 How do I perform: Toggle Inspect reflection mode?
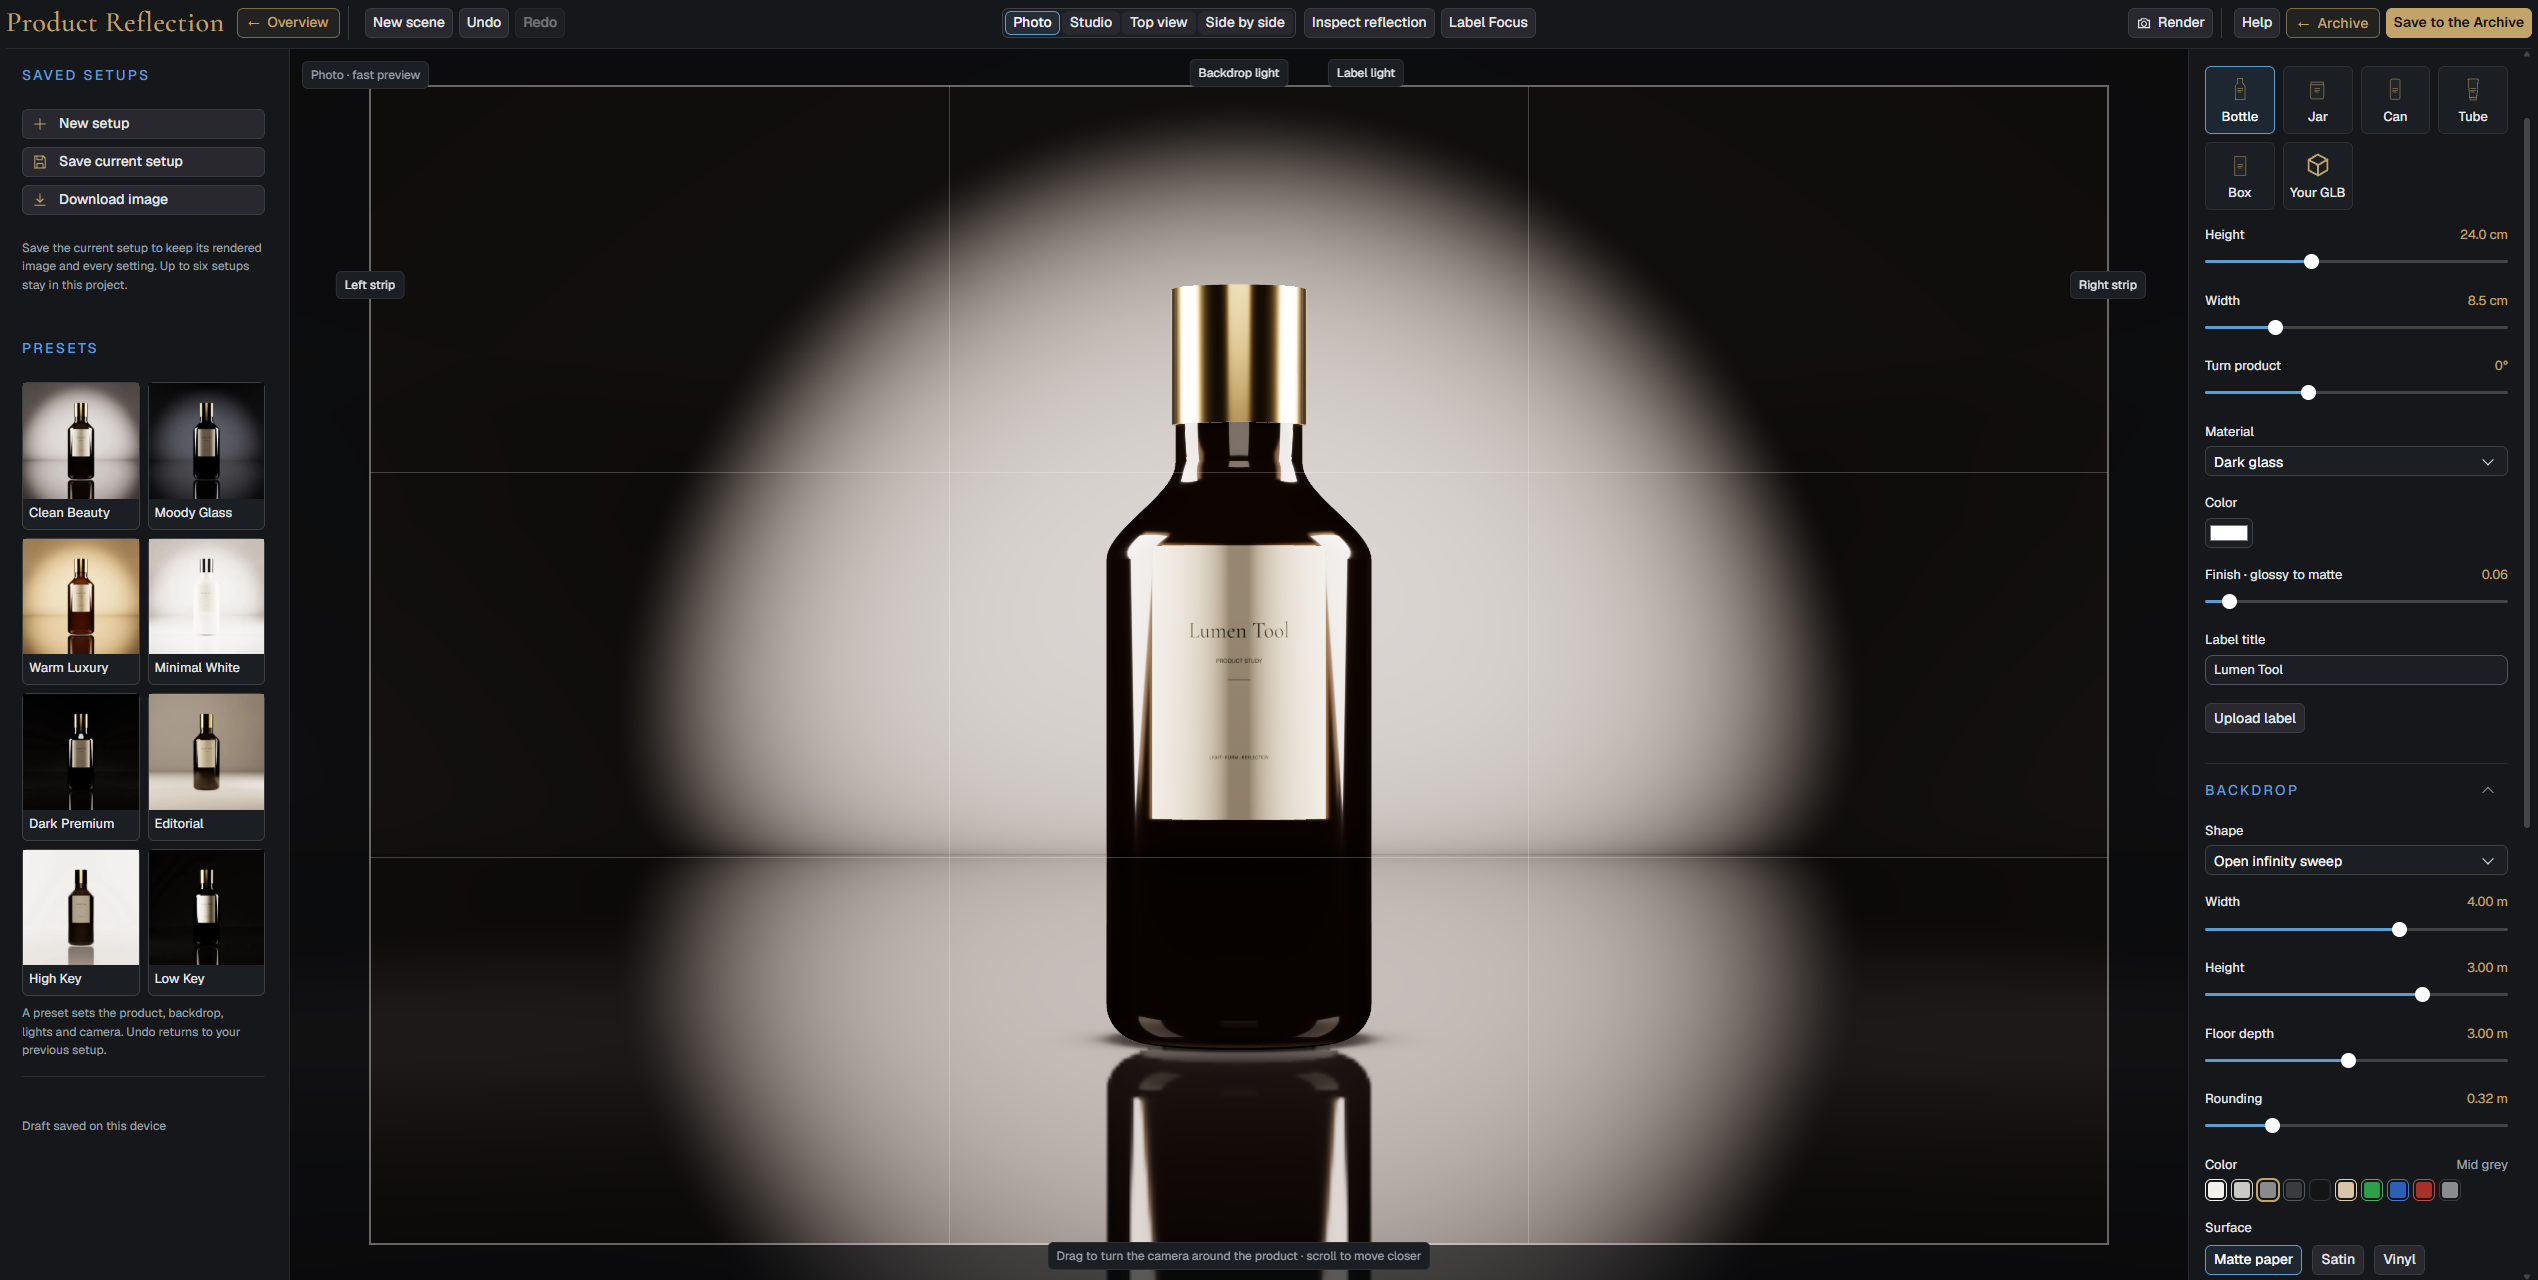coord(1368,23)
